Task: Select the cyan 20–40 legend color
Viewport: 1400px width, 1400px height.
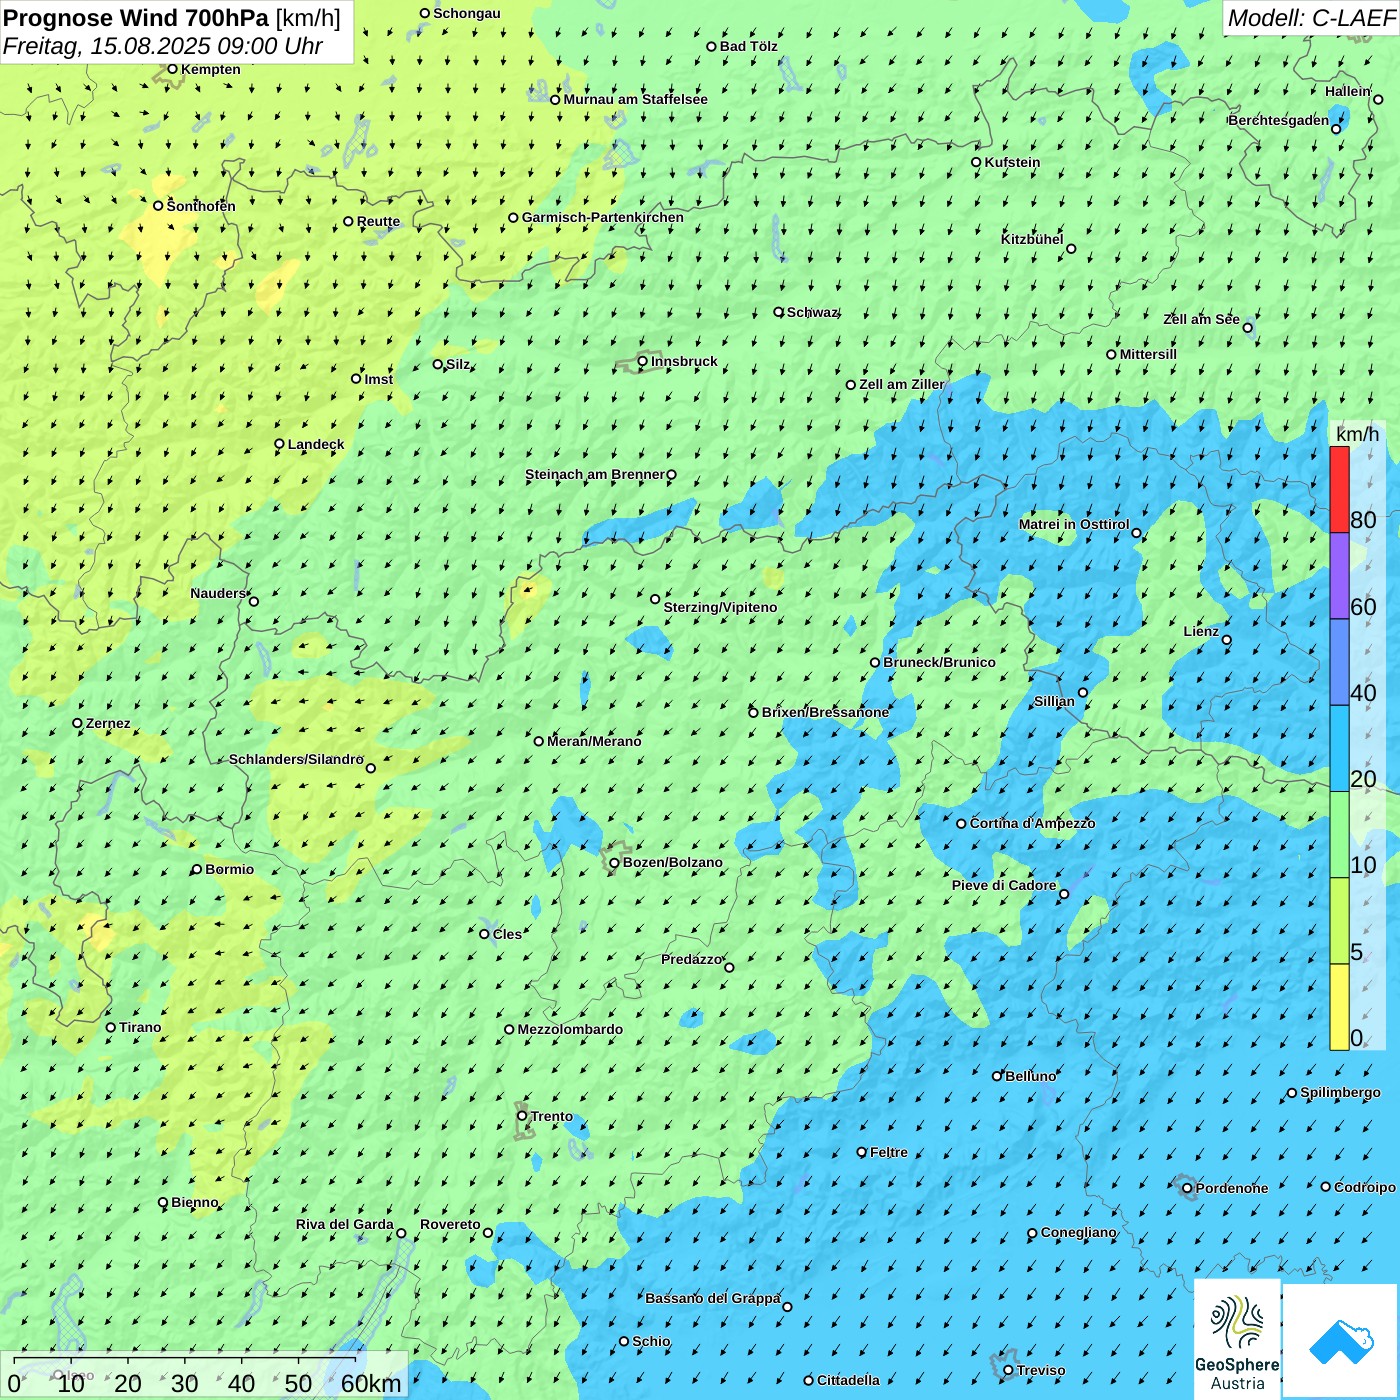Action: [1339, 749]
